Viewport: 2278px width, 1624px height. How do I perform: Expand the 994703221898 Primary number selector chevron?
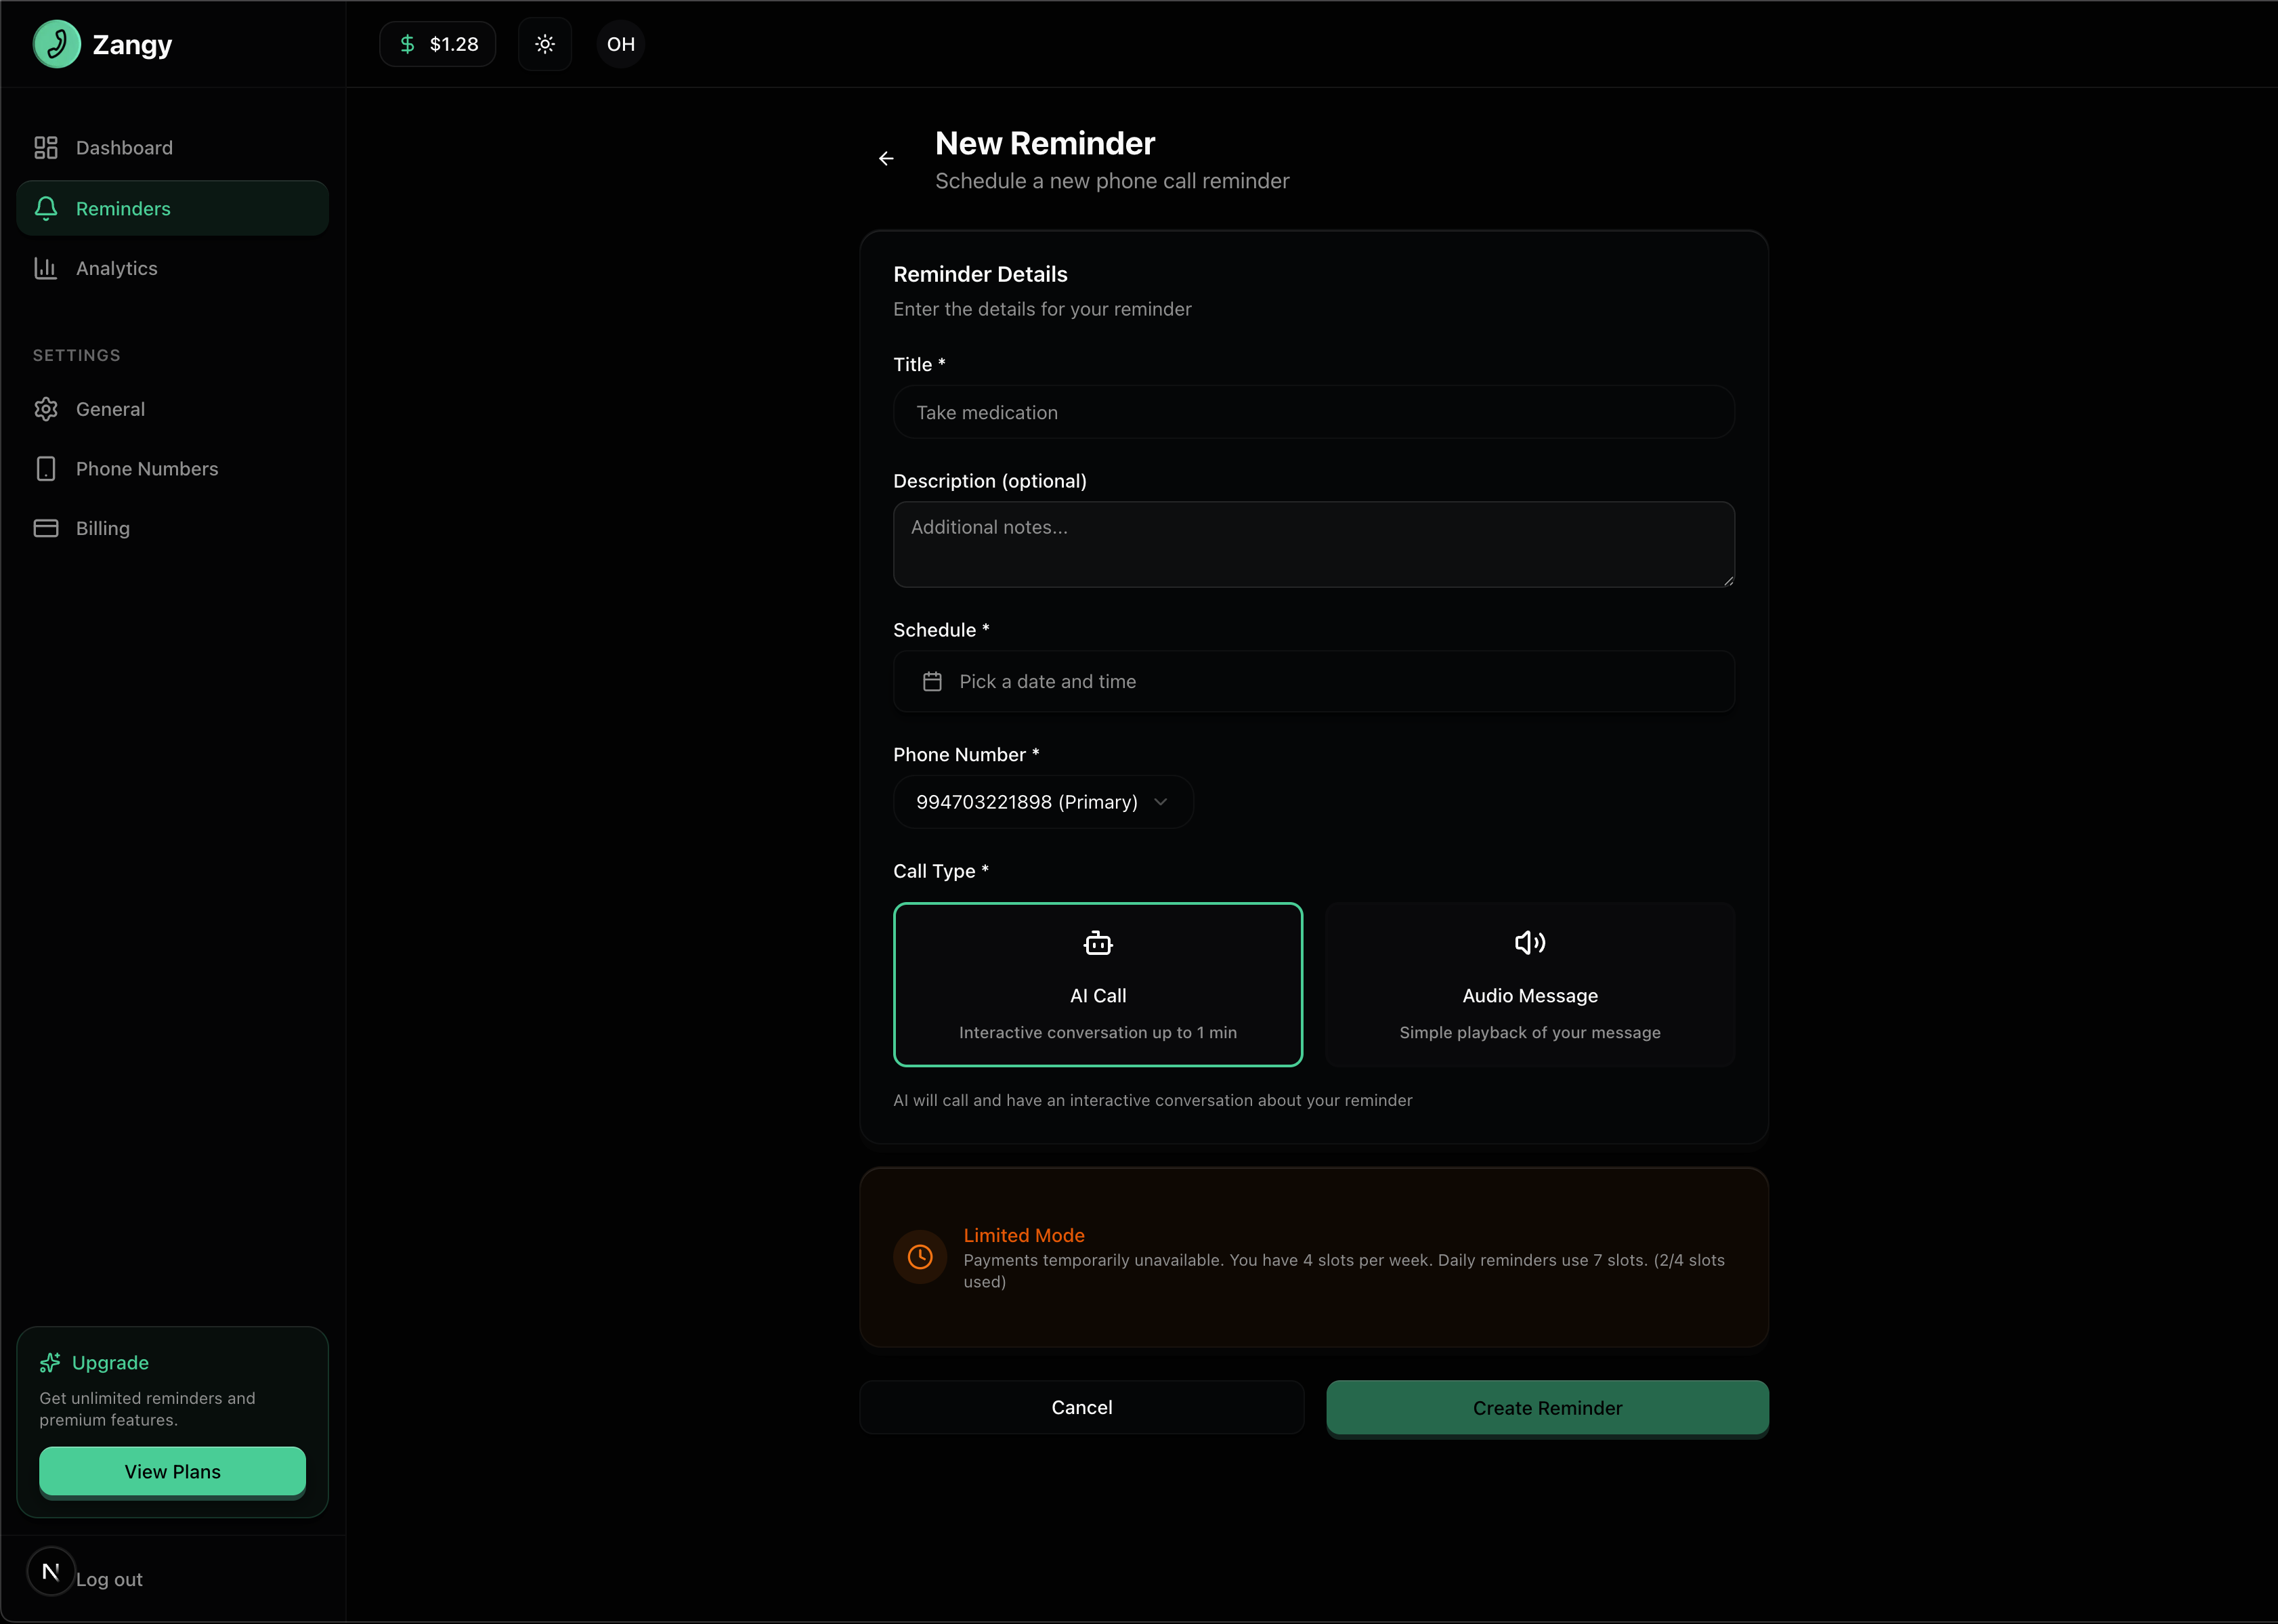coord(1161,801)
